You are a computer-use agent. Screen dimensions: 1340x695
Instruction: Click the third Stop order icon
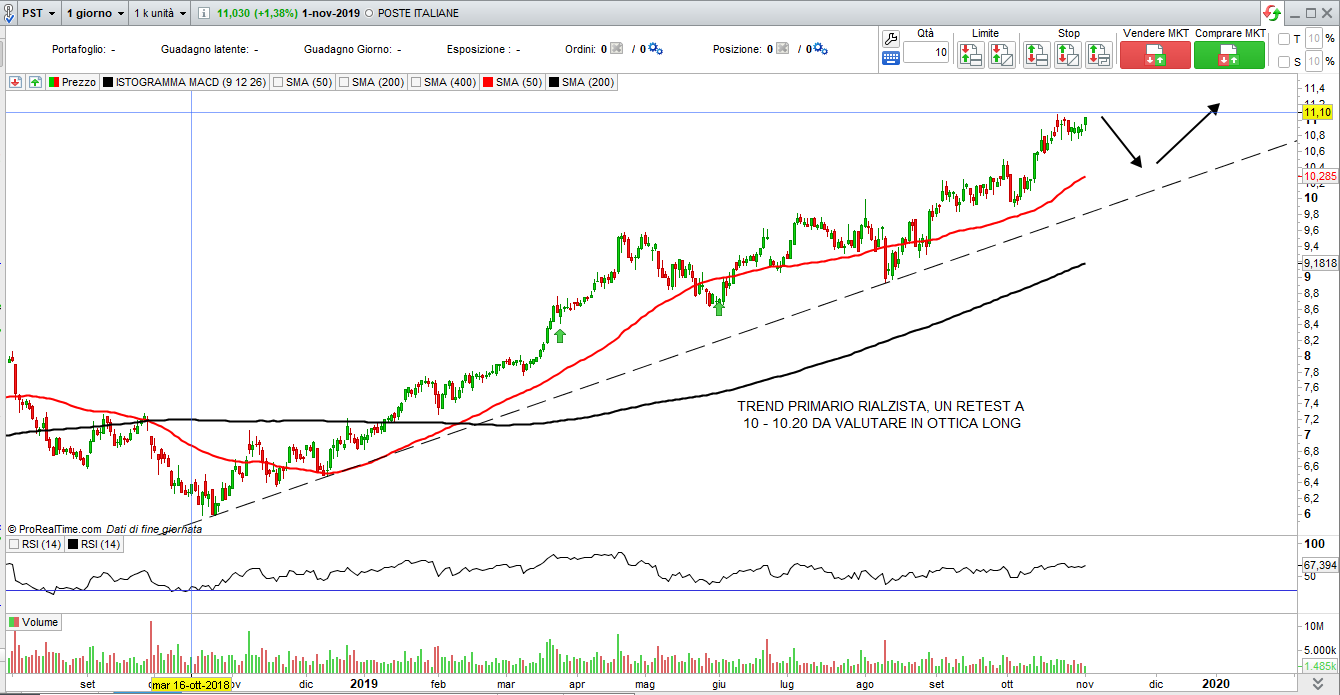(1099, 55)
